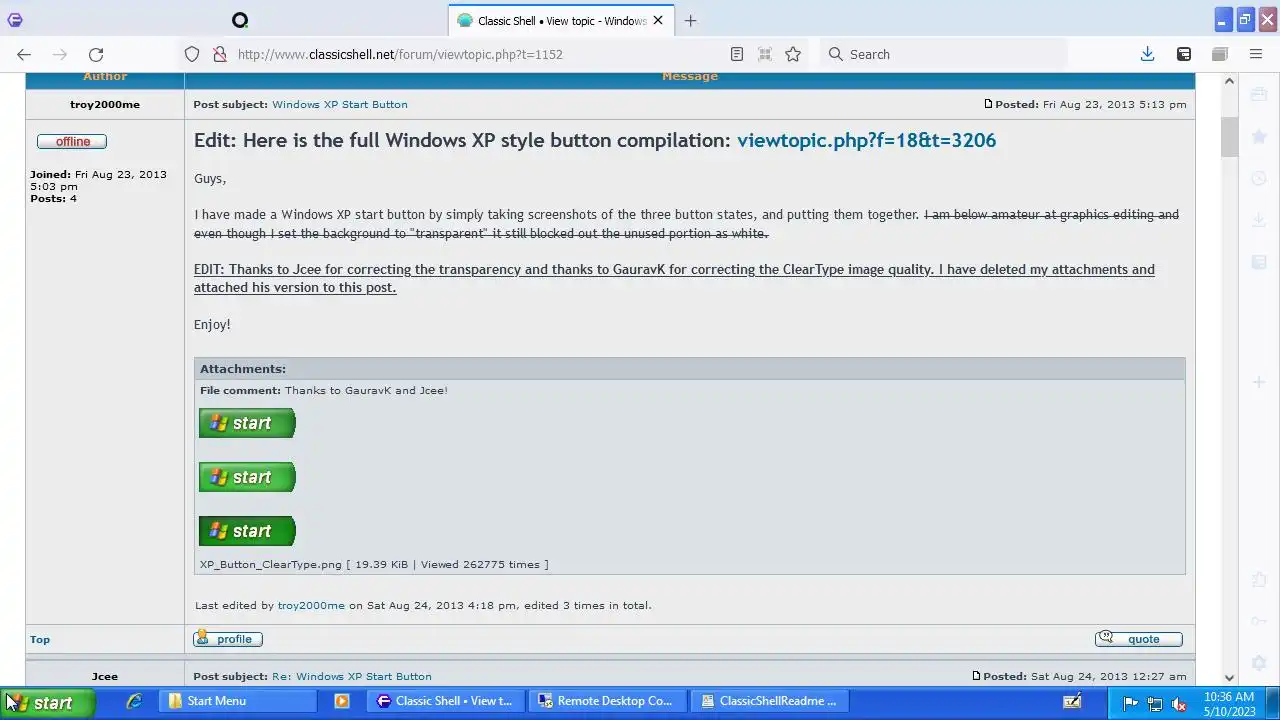Open troy2000me link in last edited line
This screenshot has width=1280, height=720.
(311, 605)
